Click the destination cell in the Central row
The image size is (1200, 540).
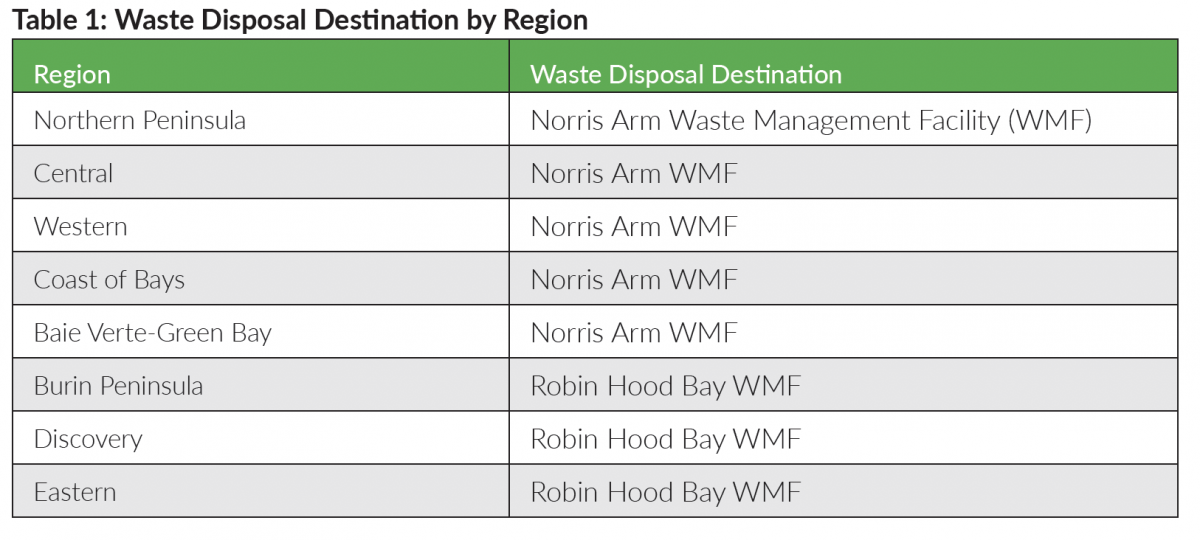point(634,173)
